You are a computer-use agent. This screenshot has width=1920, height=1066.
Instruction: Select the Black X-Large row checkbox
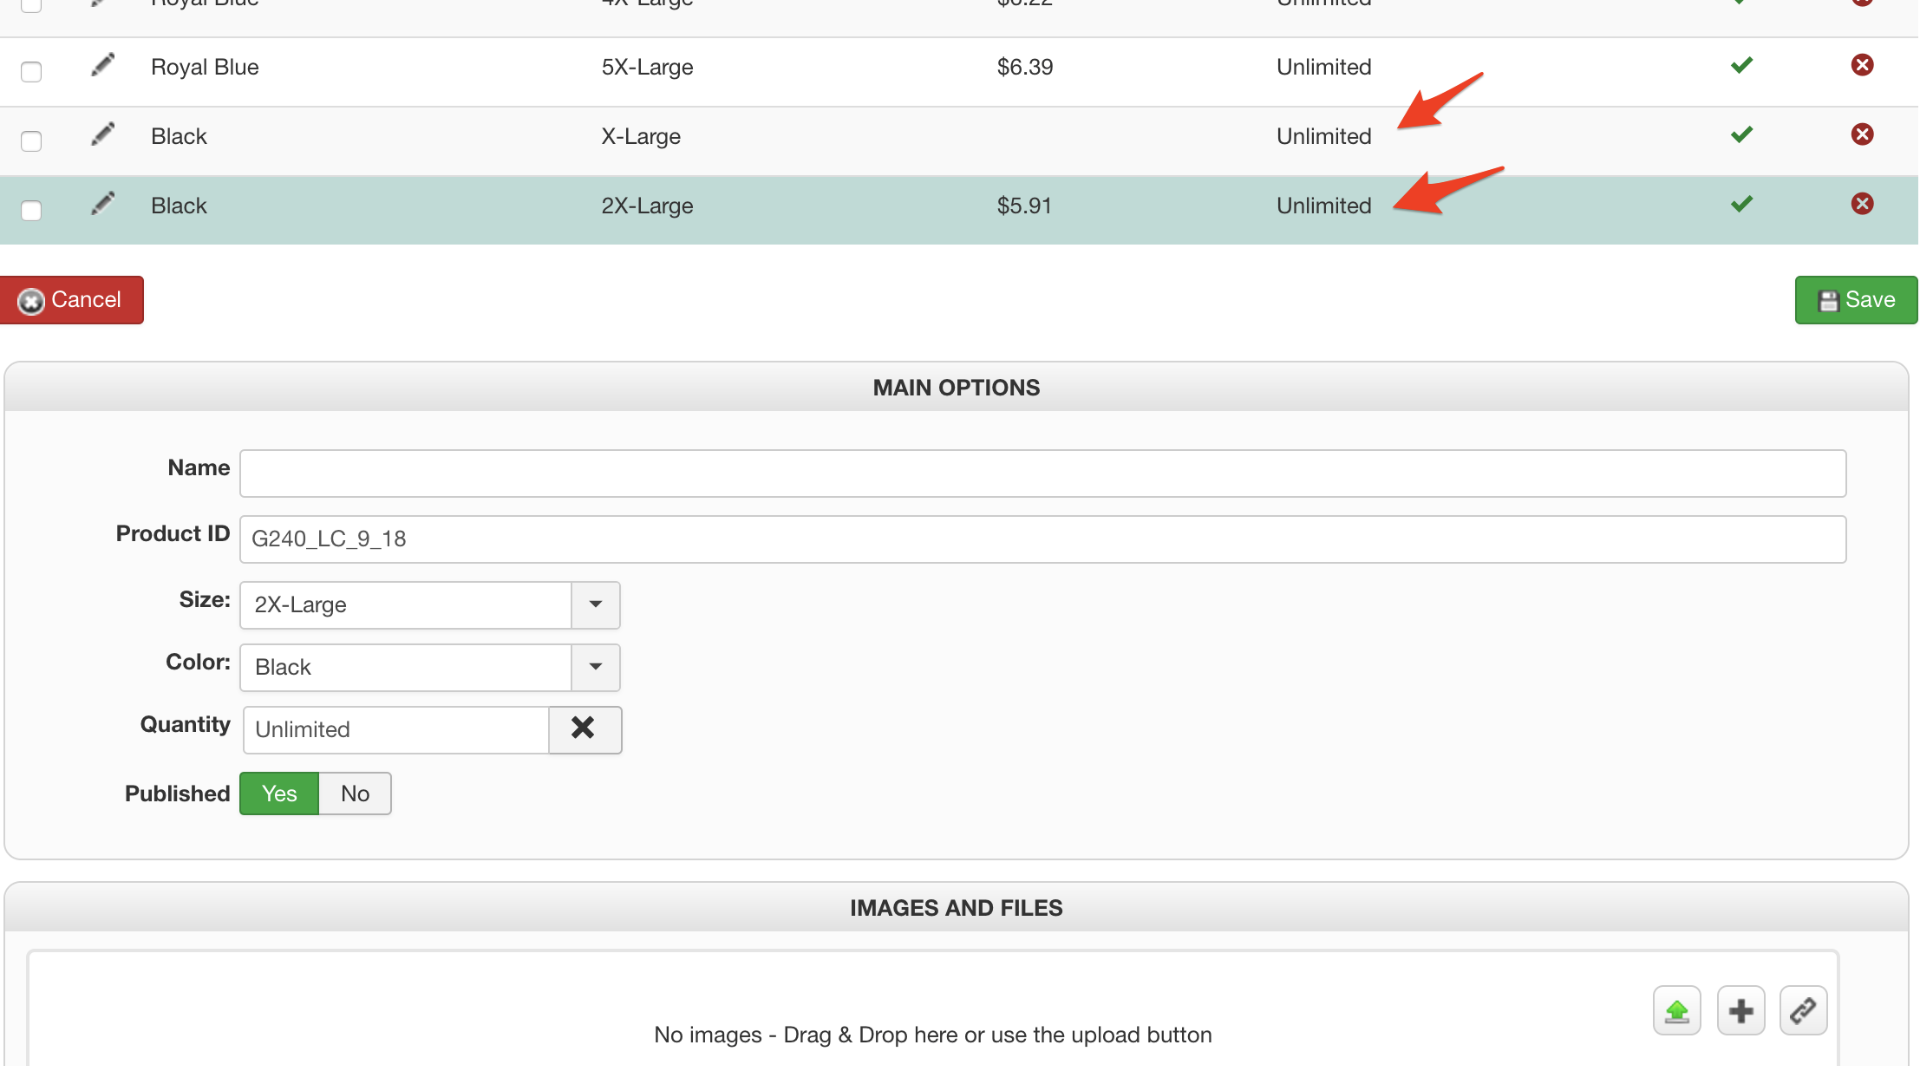(x=31, y=140)
